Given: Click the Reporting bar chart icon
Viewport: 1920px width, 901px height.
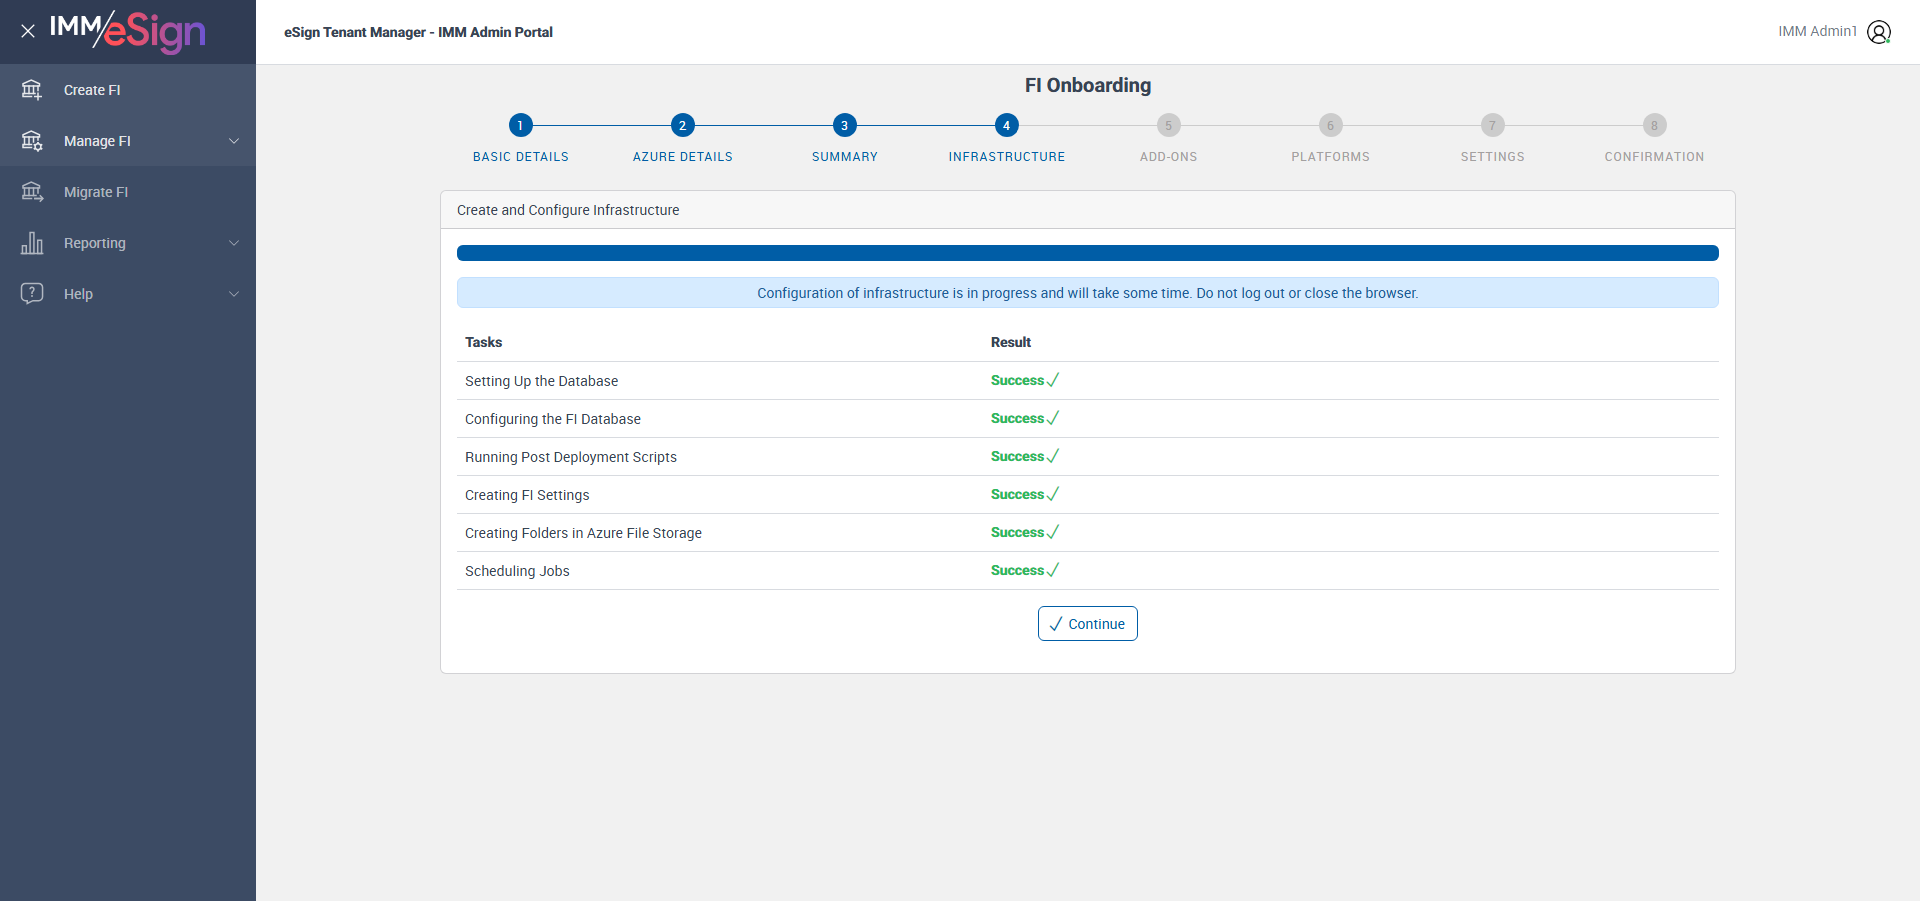Looking at the screenshot, I should tap(32, 243).
